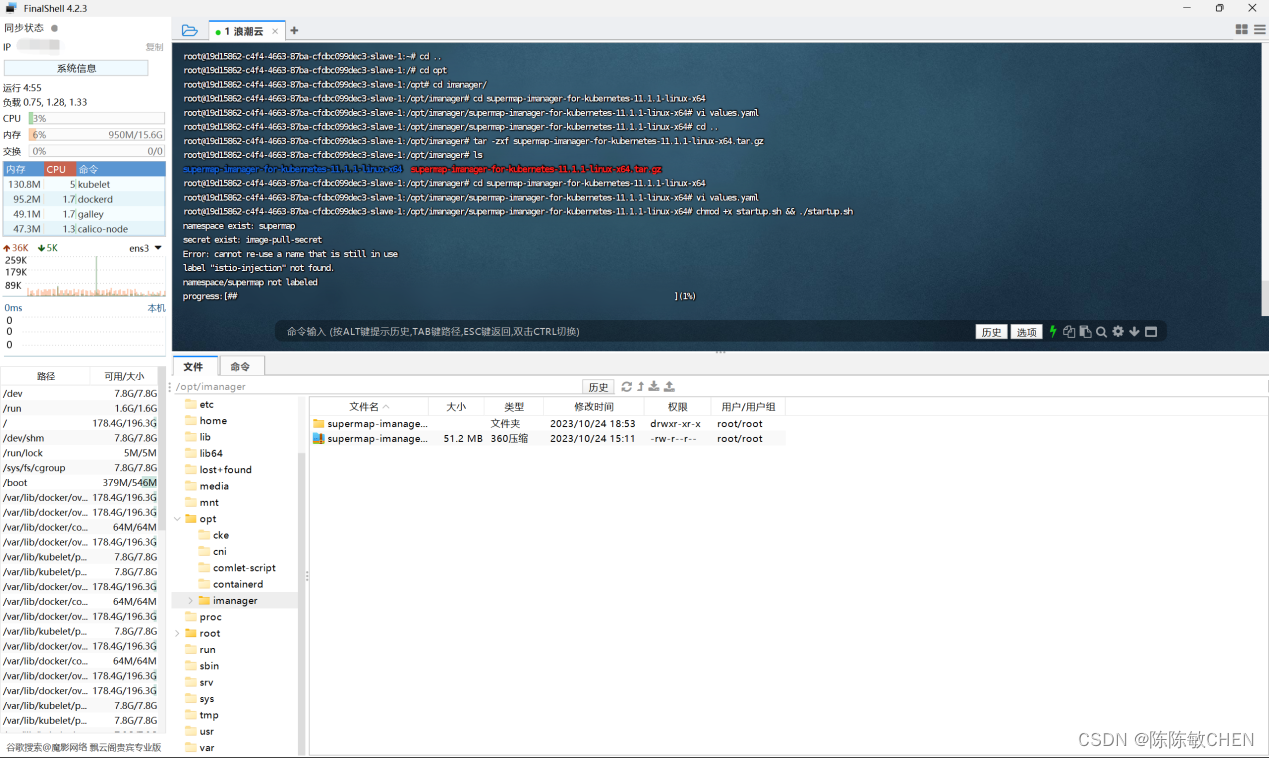Switch to grid layout view icon
1269x758 pixels.
click(1241, 30)
